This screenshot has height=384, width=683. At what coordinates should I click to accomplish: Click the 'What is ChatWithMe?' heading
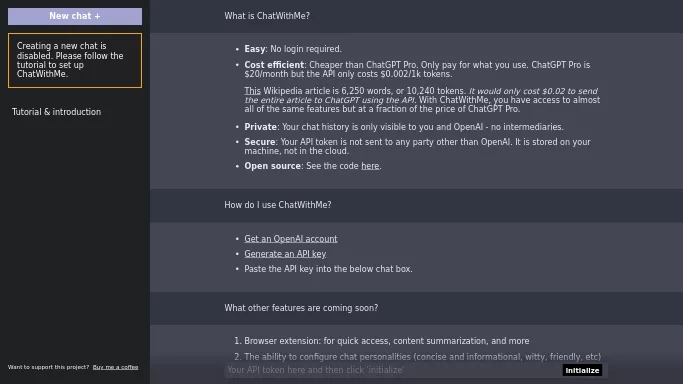267,16
